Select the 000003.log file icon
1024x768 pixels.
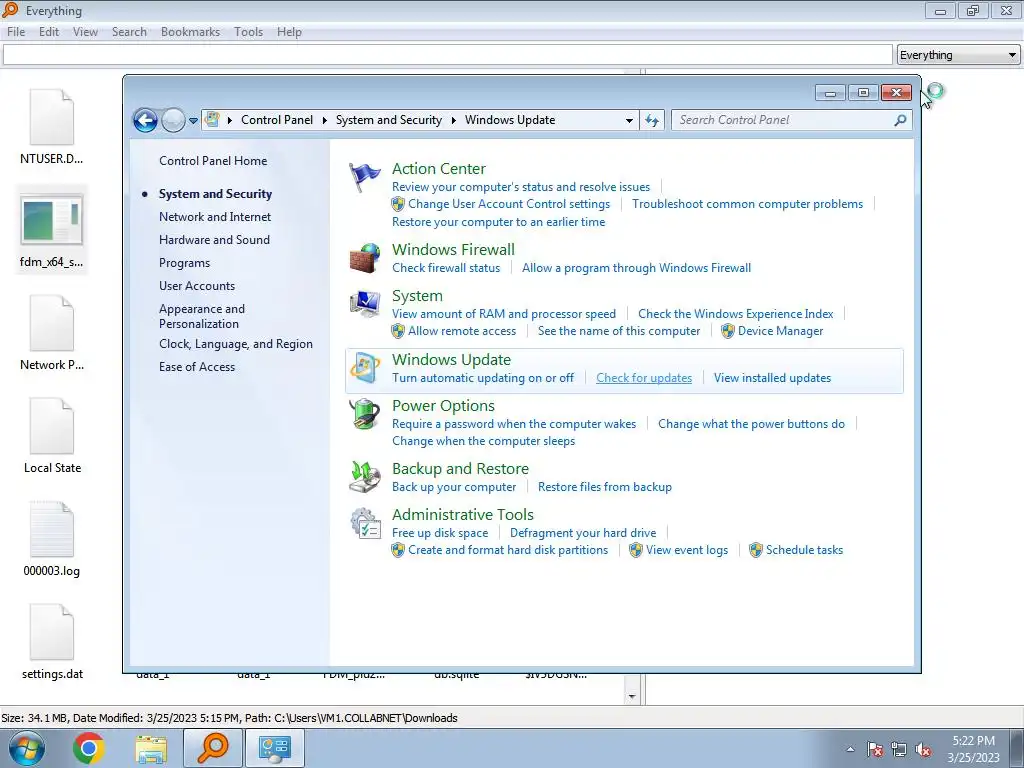click(x=52, y=530)
